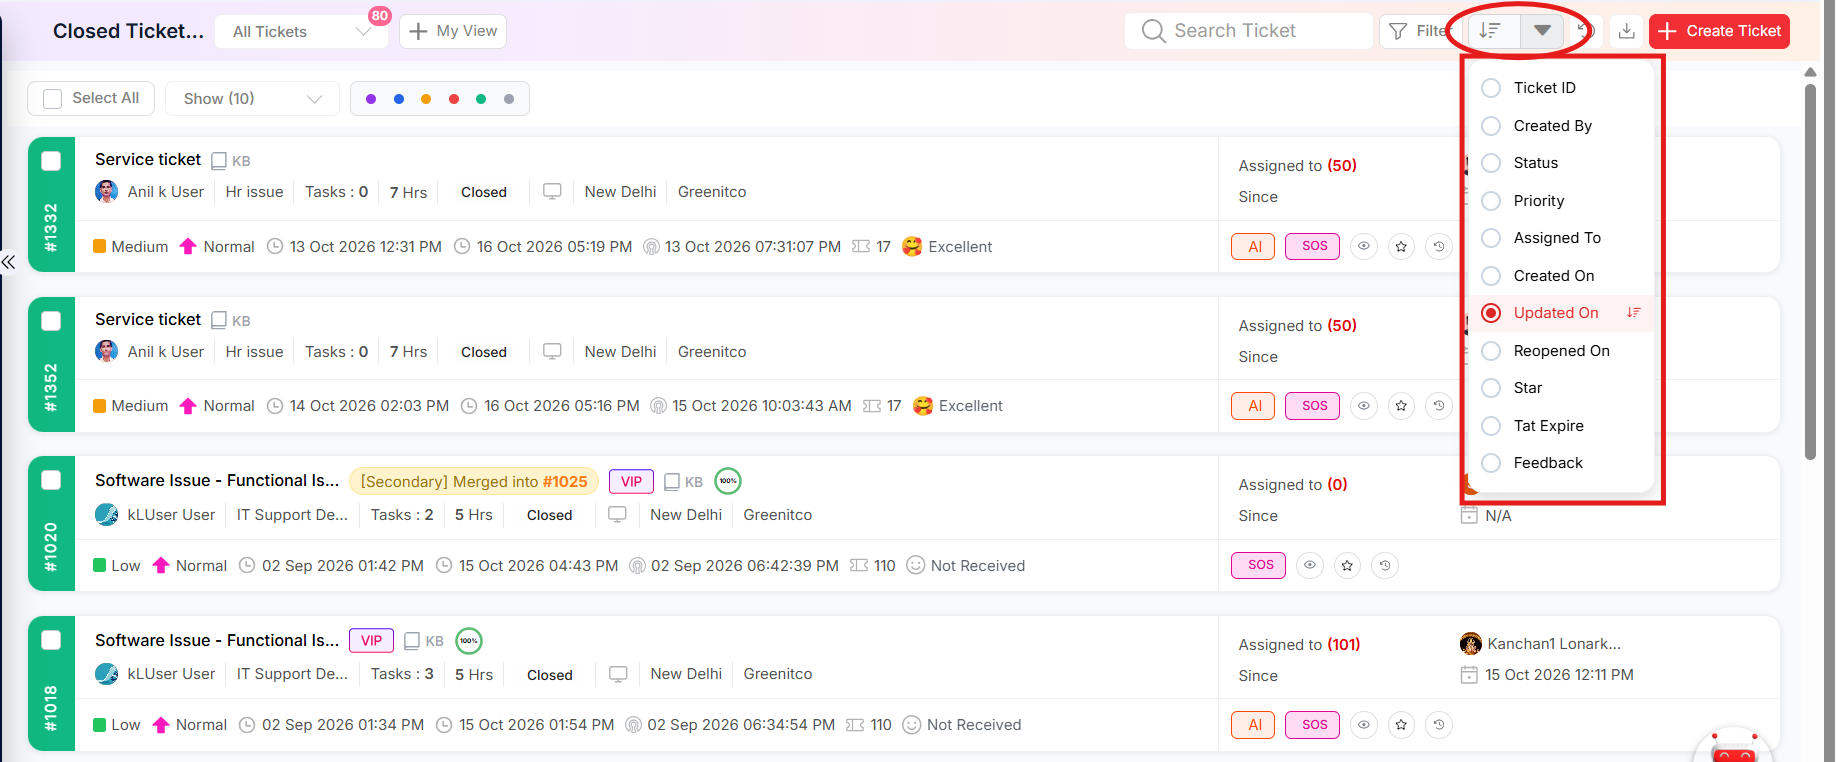Open the history icon on ticket #1018
1837x762 pixels.
(1439, 725)
